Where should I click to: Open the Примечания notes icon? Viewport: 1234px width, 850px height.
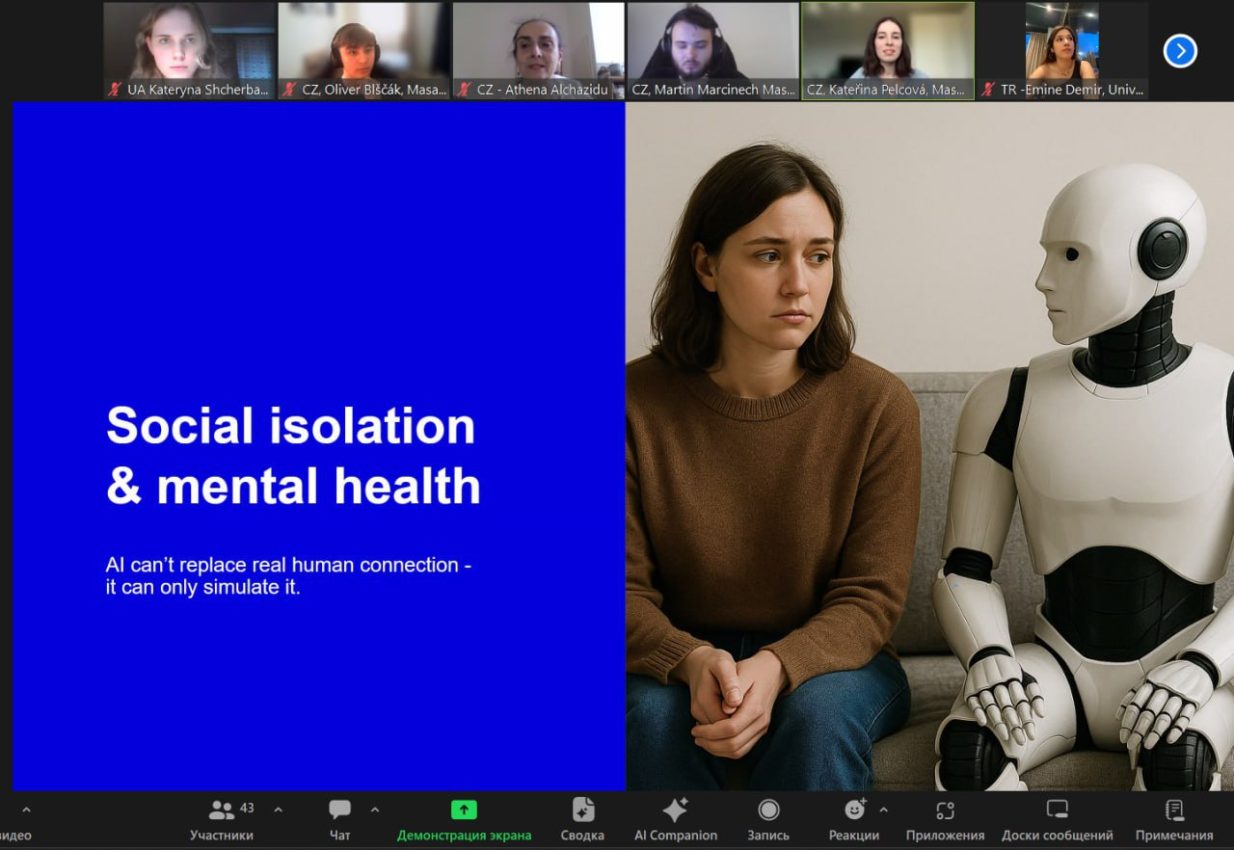click(x=1174, y=810)
